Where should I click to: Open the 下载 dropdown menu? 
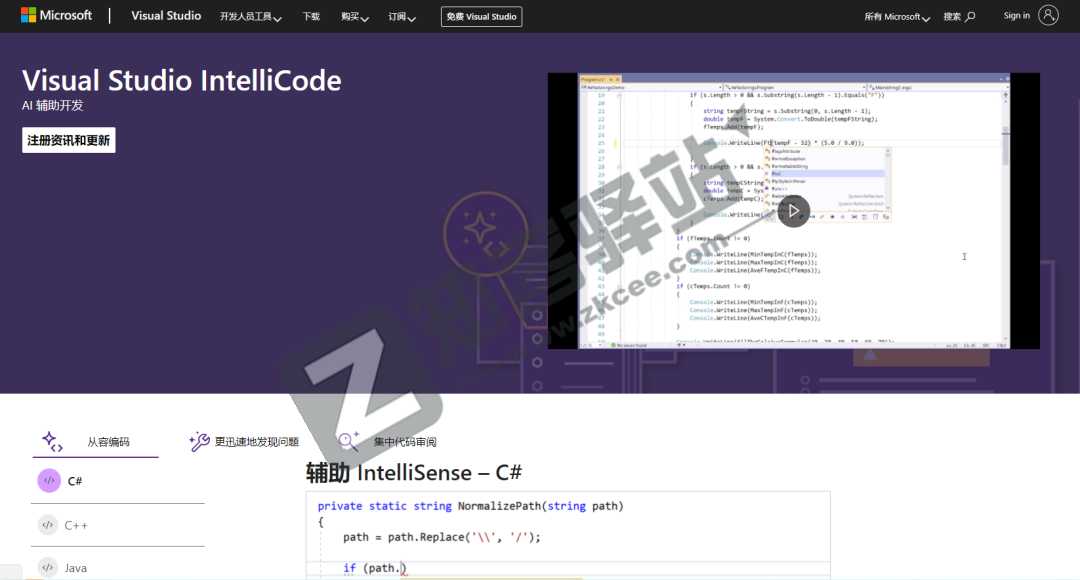click(x=311, y=16)
